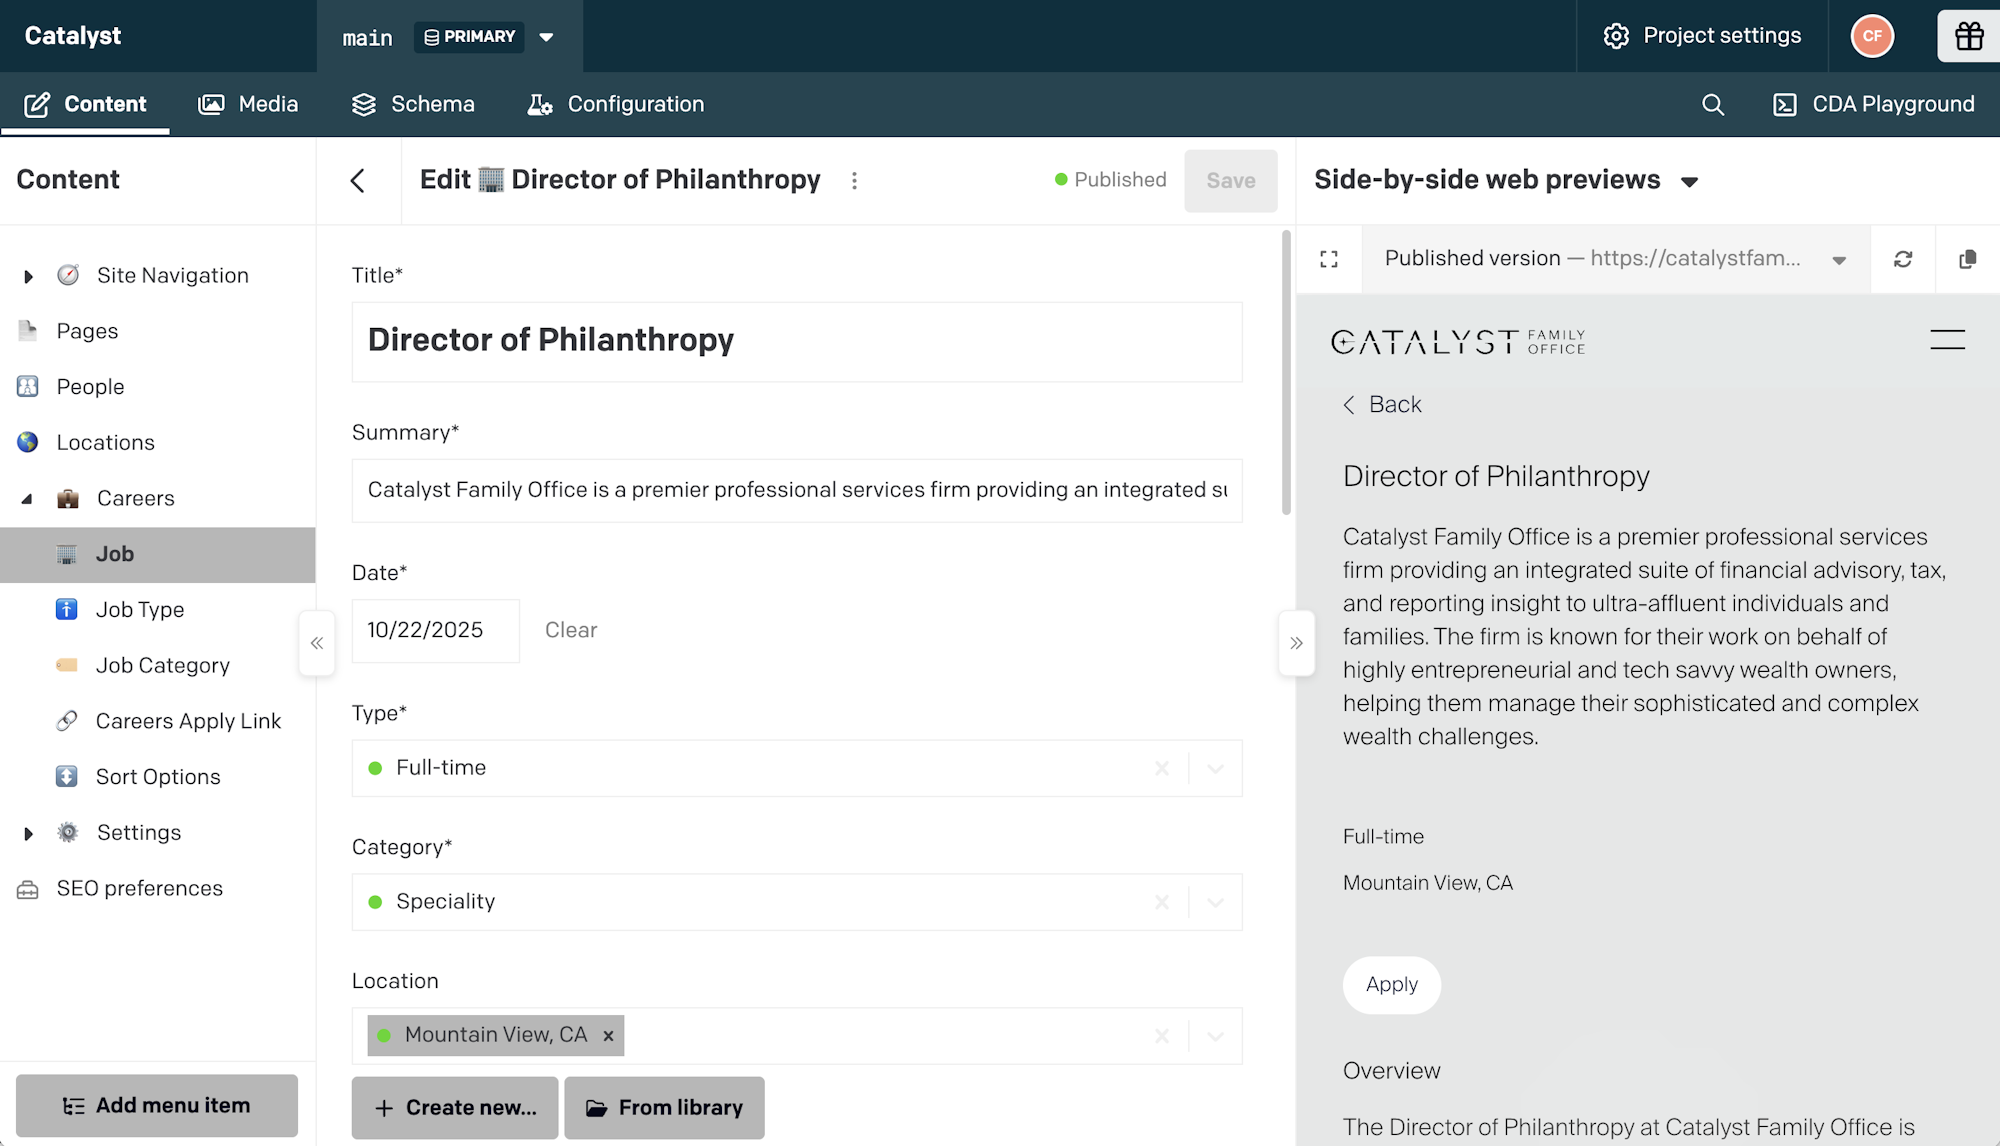Refresh the web preview
Screen dimensions: 2000x1146
click(1902, 259)
